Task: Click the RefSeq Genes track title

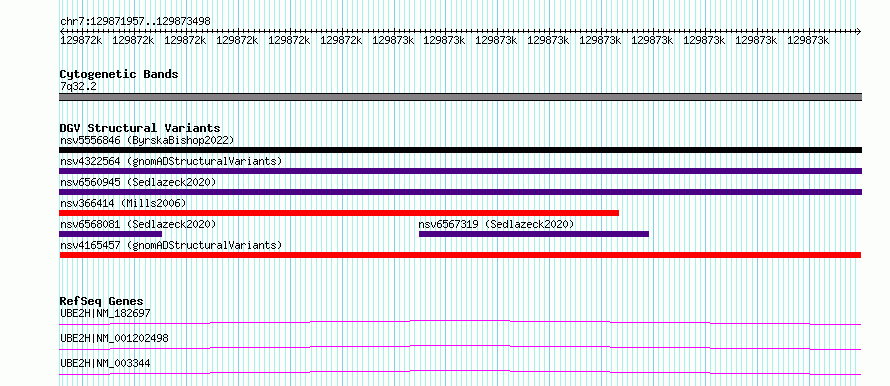Action: [102, 301]
